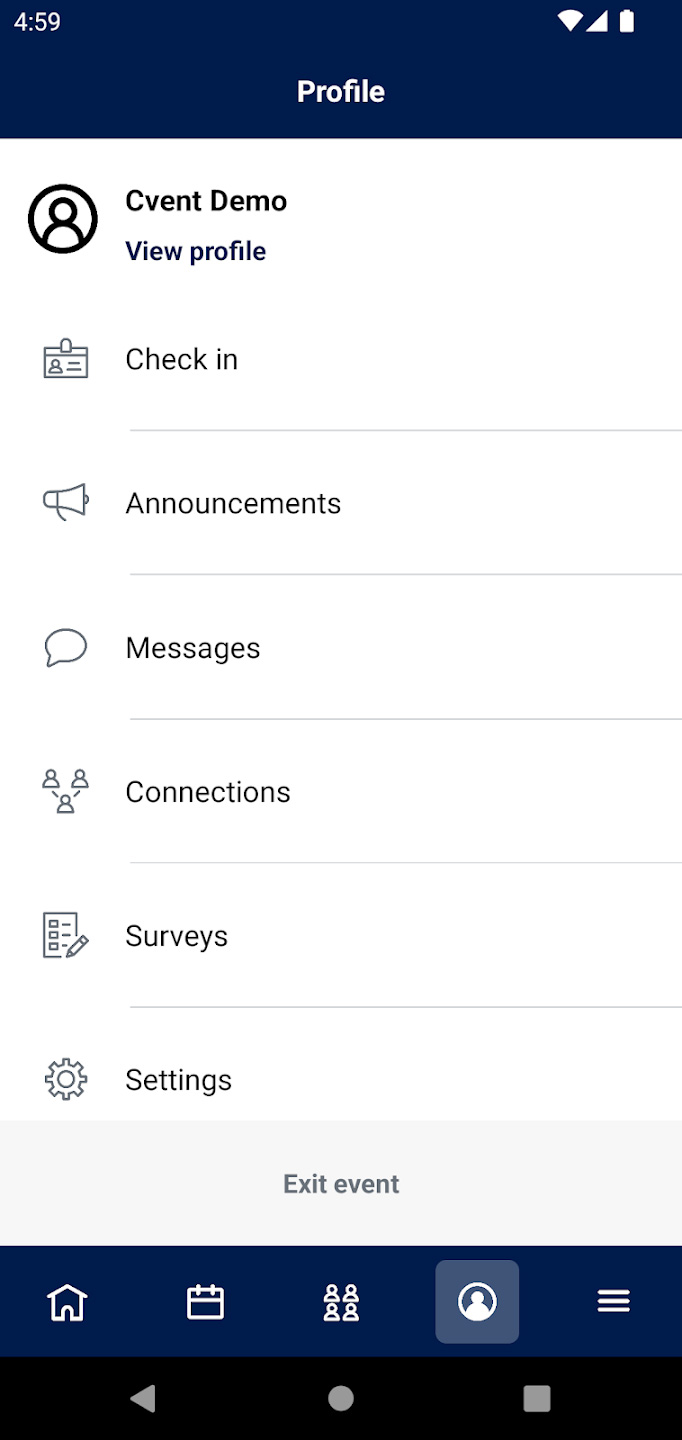The width and height of the screenshot is (682, 1440).
Task: Open the calendar schedule tab
Action: coord(205,1302)
